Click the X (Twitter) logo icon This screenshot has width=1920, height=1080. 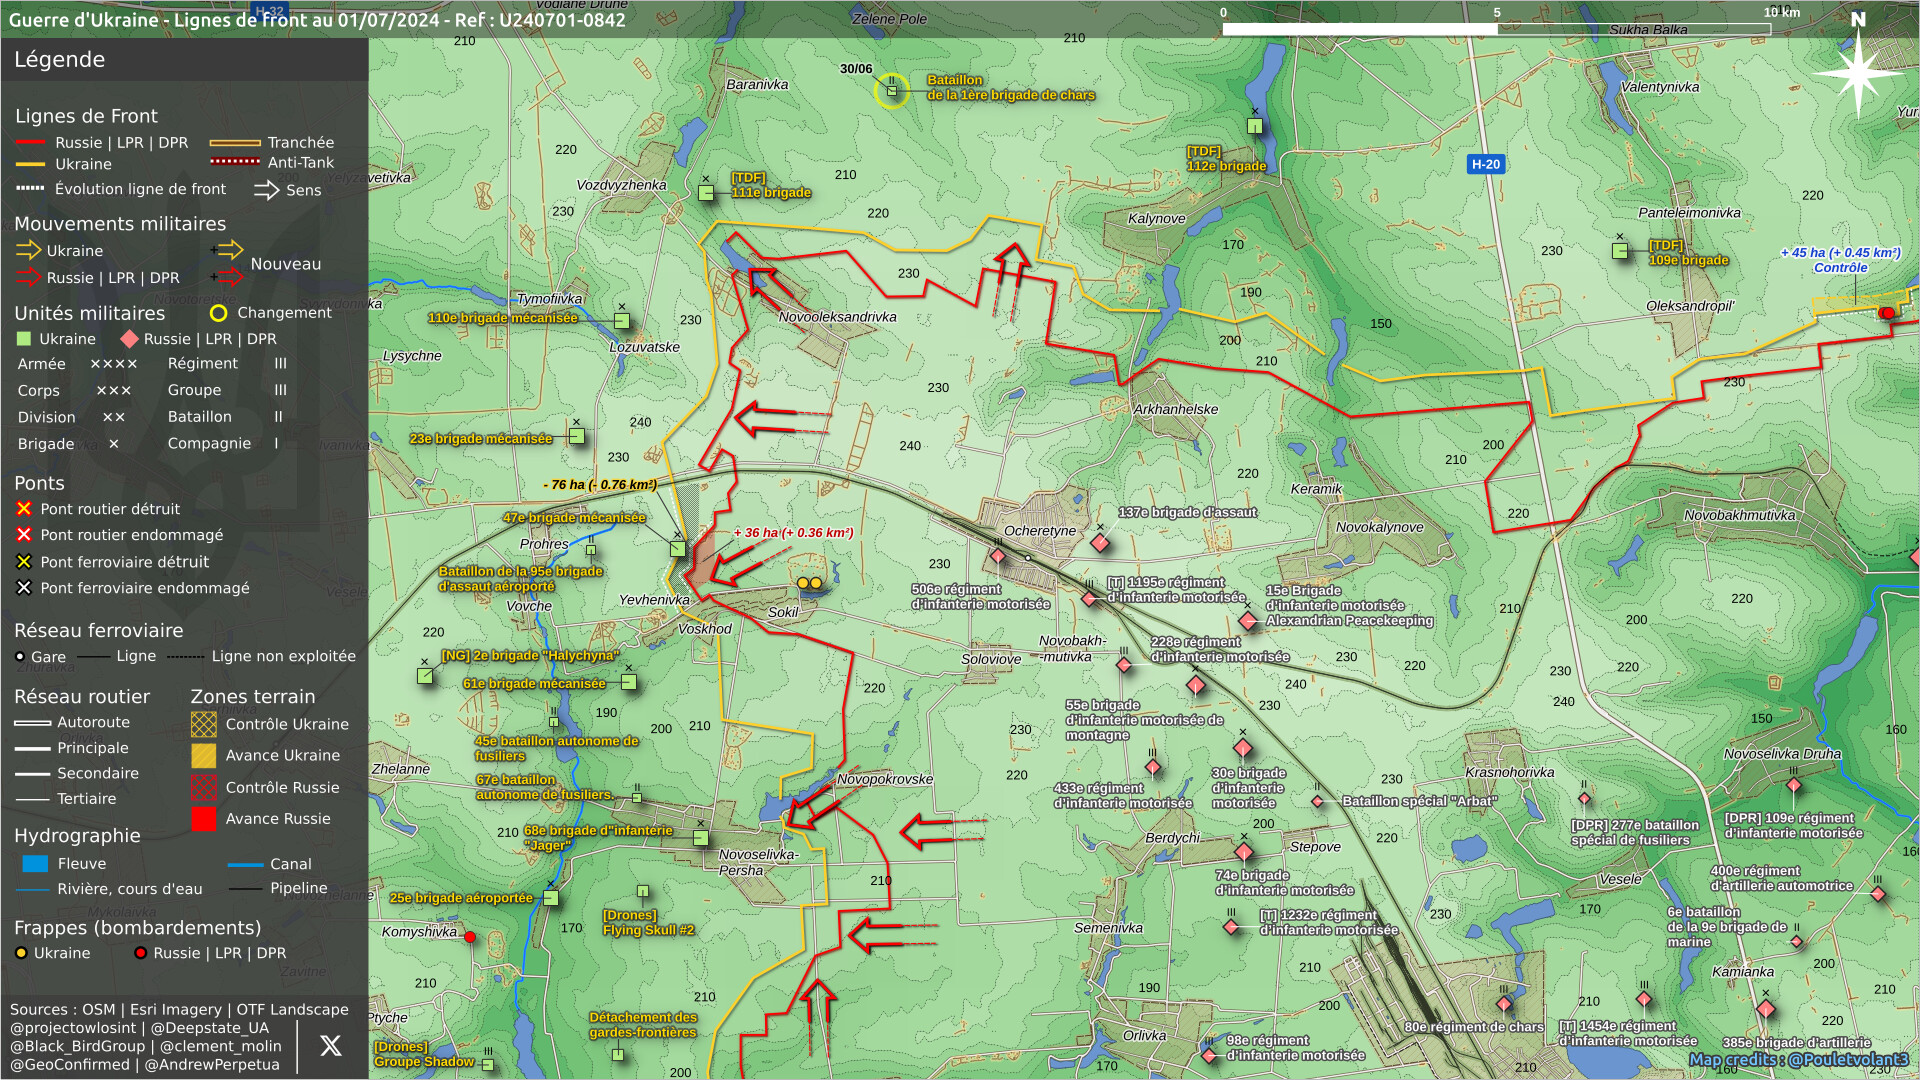click(x=330, y=1046)
